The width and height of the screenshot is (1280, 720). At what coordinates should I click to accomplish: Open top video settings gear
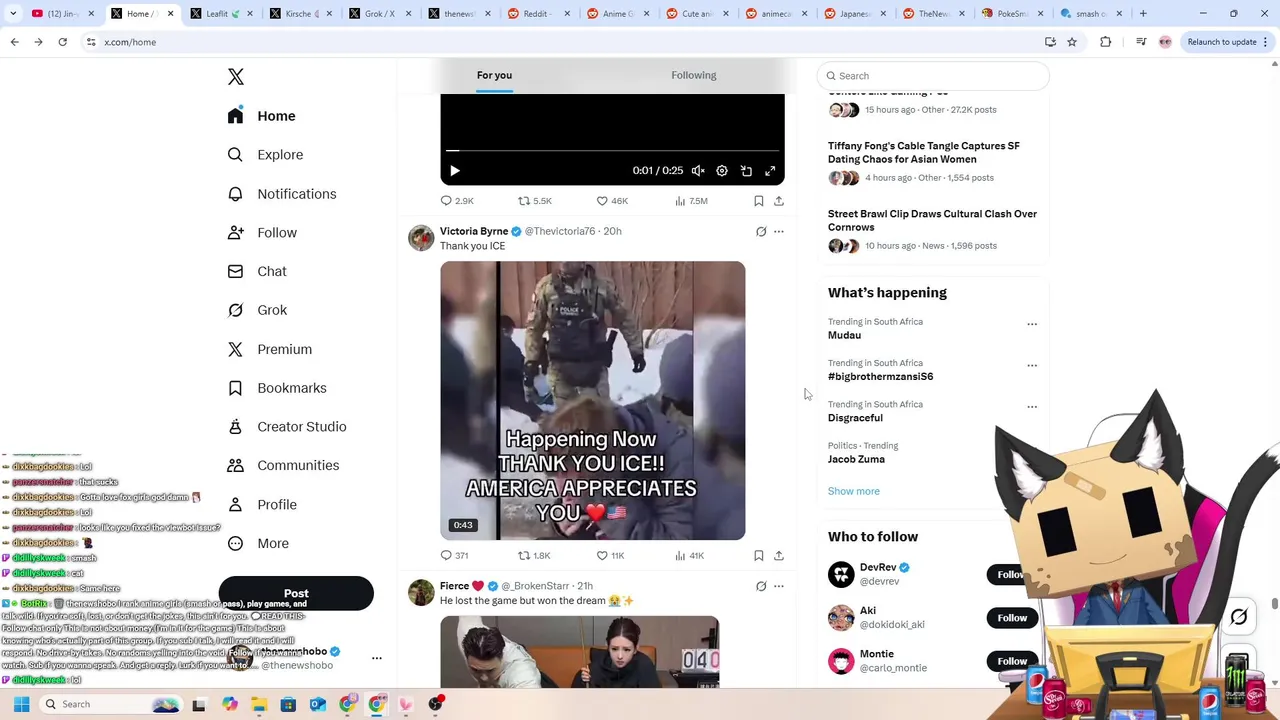pos(722,171)
